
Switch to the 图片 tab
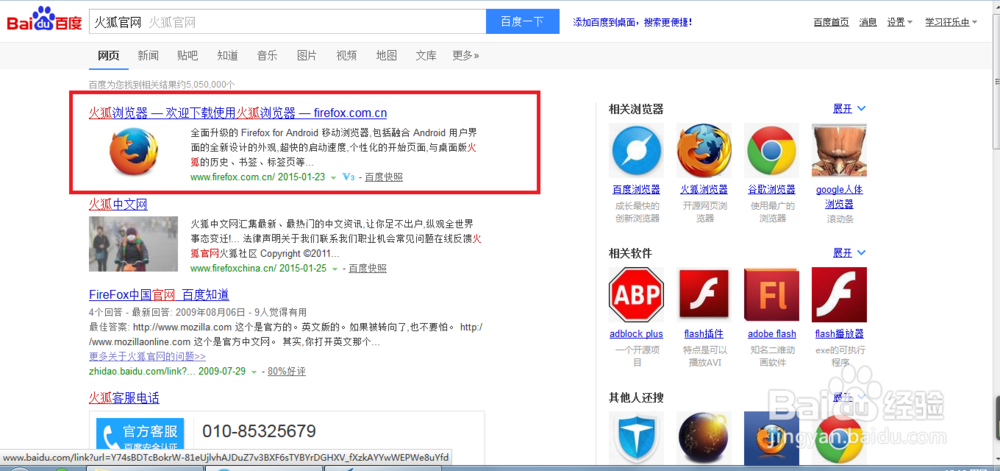(307, 55)
